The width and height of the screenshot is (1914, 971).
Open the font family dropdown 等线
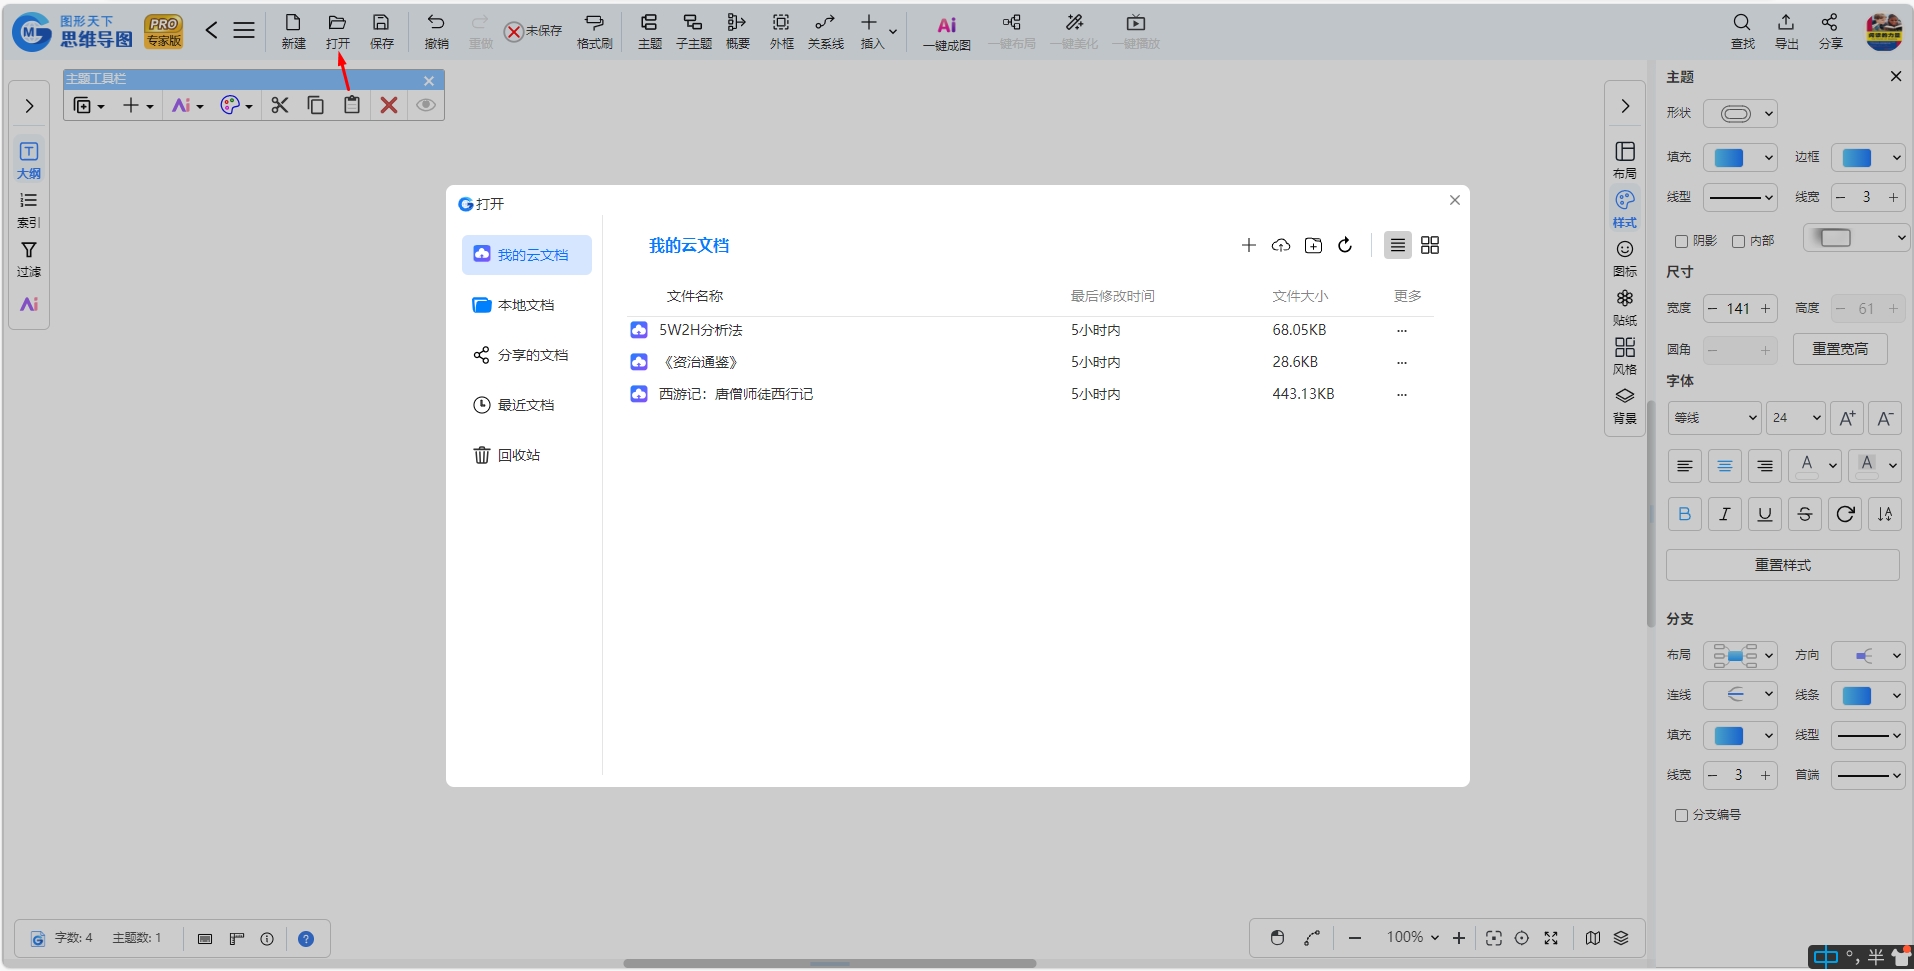(x=1714, y=418)
